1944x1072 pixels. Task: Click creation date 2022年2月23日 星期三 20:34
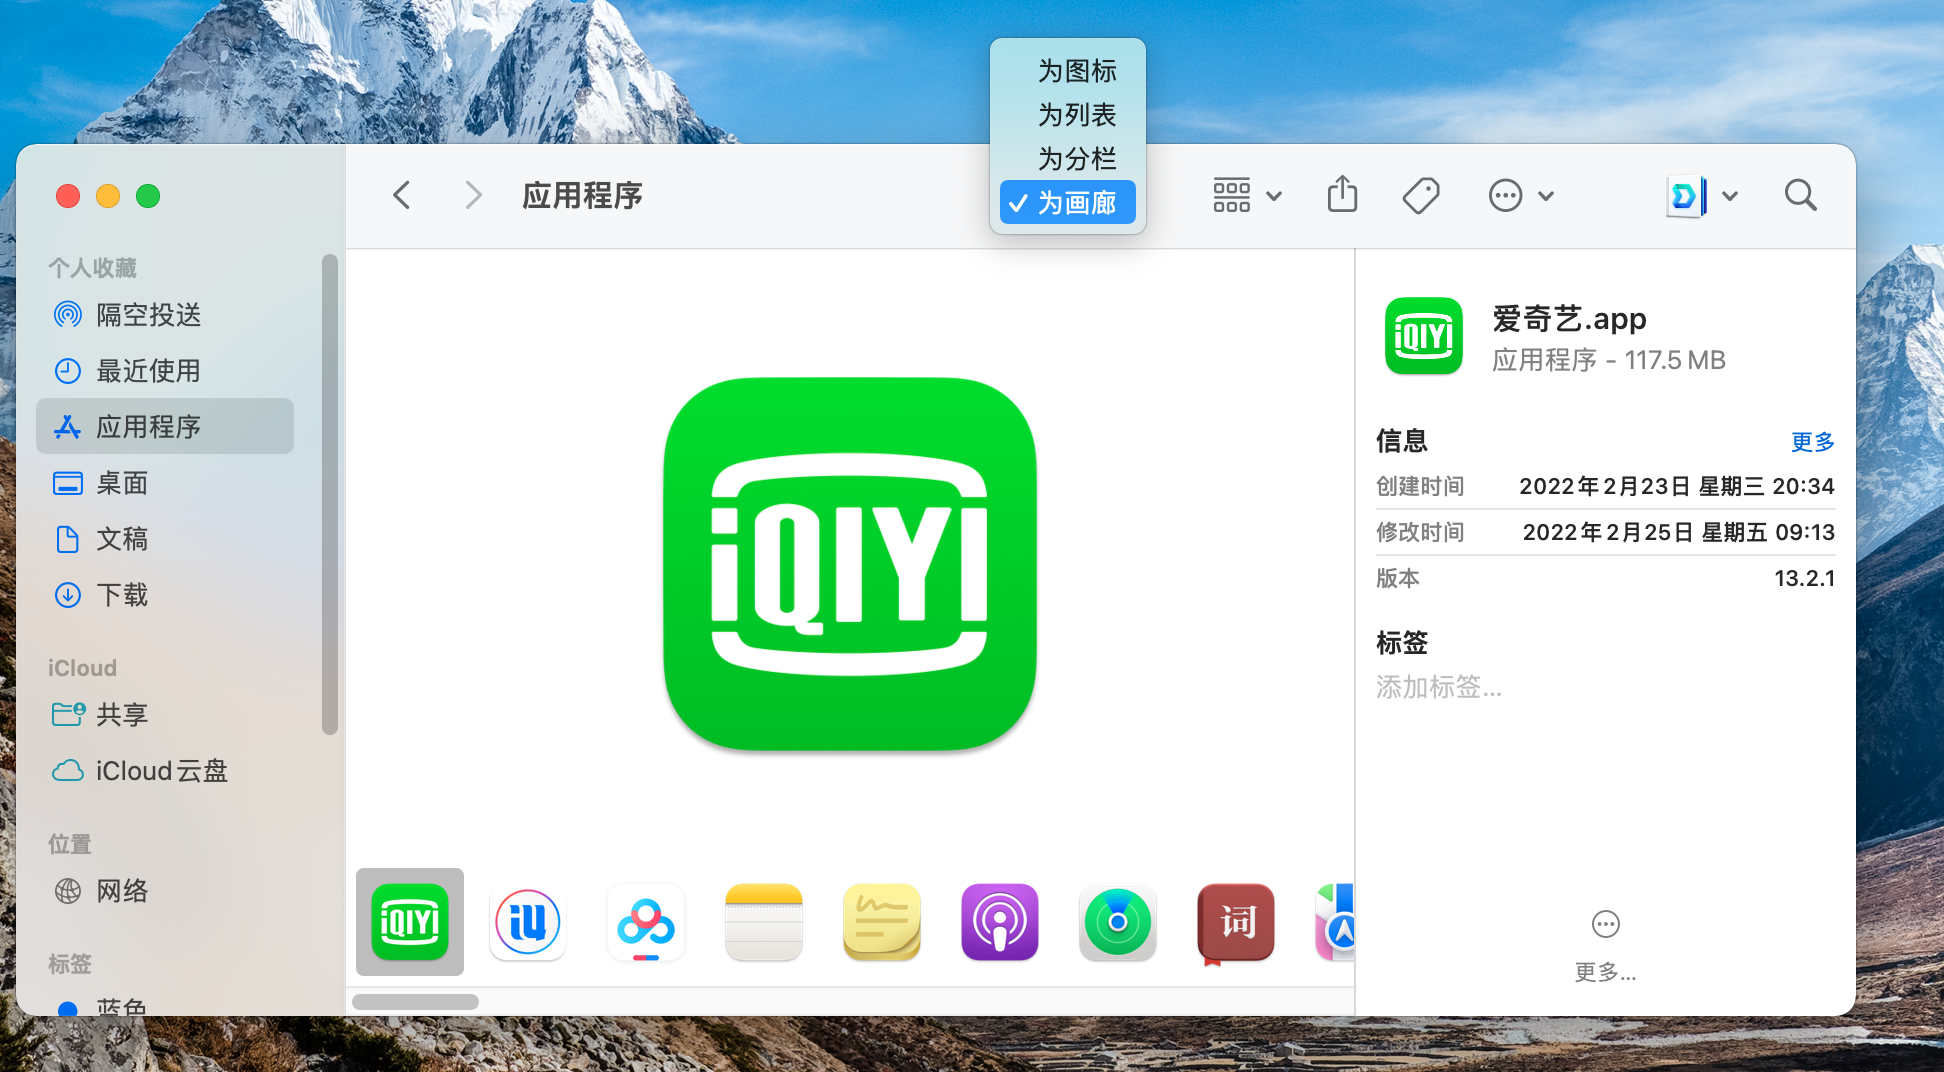coord(1677,486)
